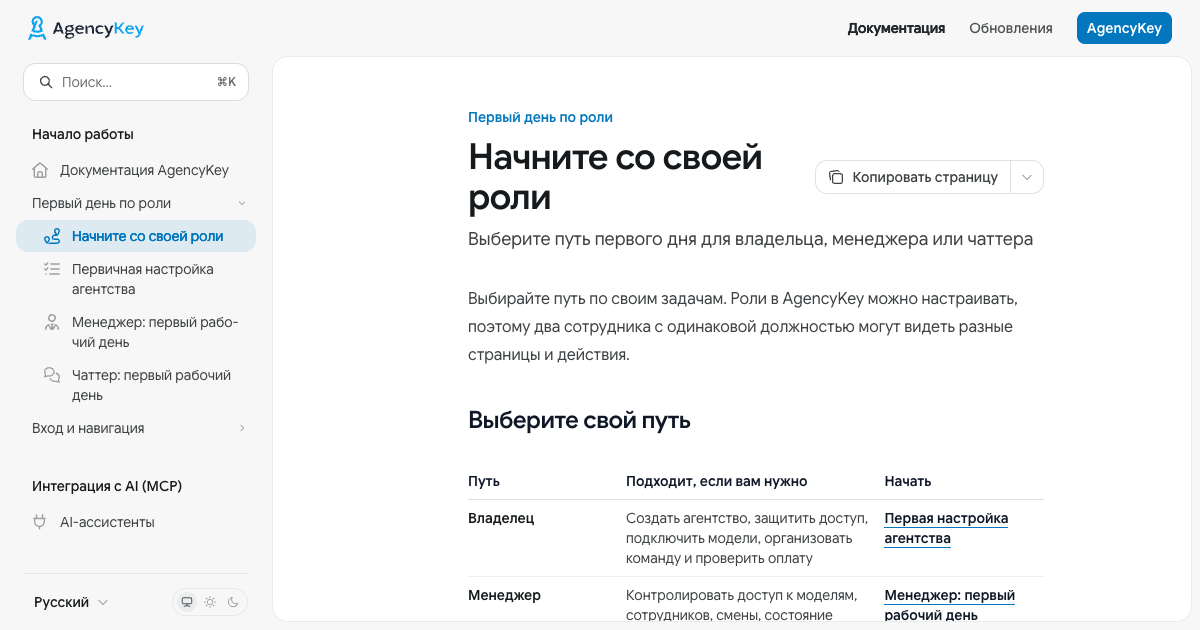Open the dropdown arrow next to Копировать страницу

pyautogui.click(x=1027, y=177)
